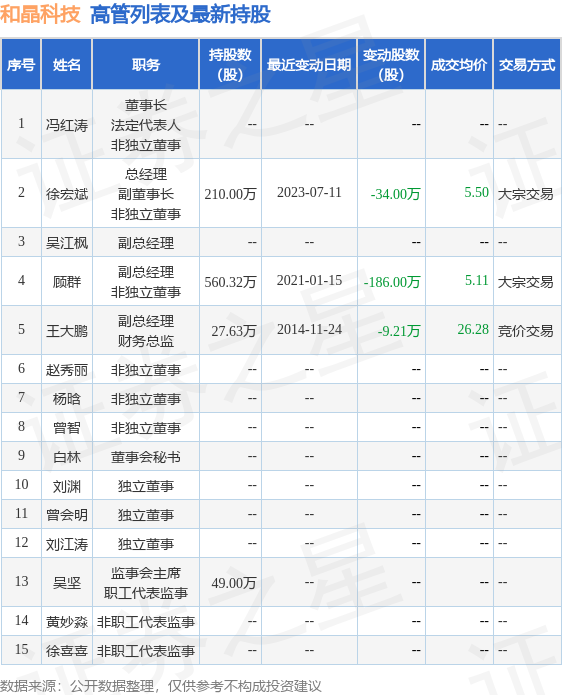The width and height of the screenshot is (562, 695).
Task: Click the 和晶科技 company title
Action: (40, 14)
